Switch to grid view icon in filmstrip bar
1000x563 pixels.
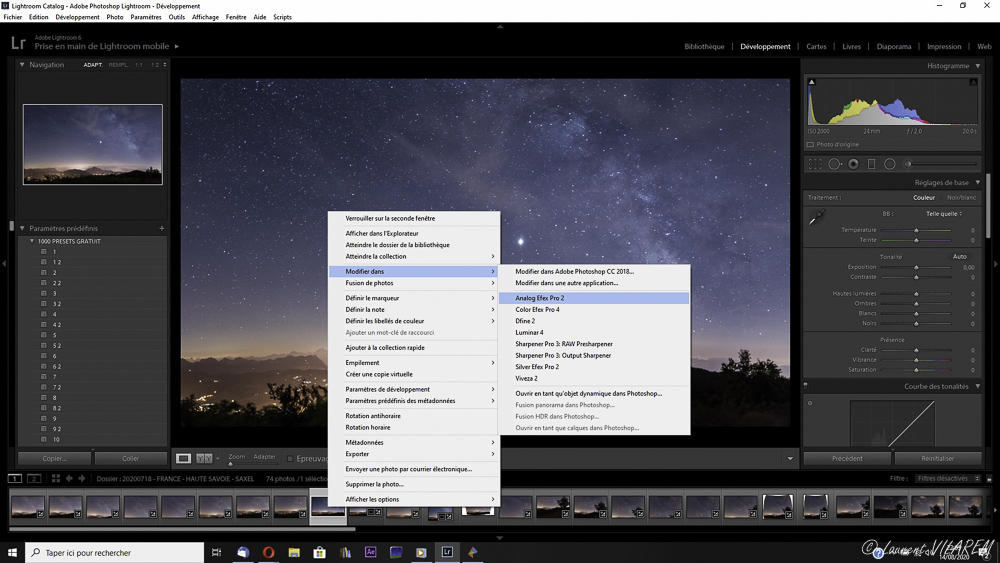tap(56, 479)
